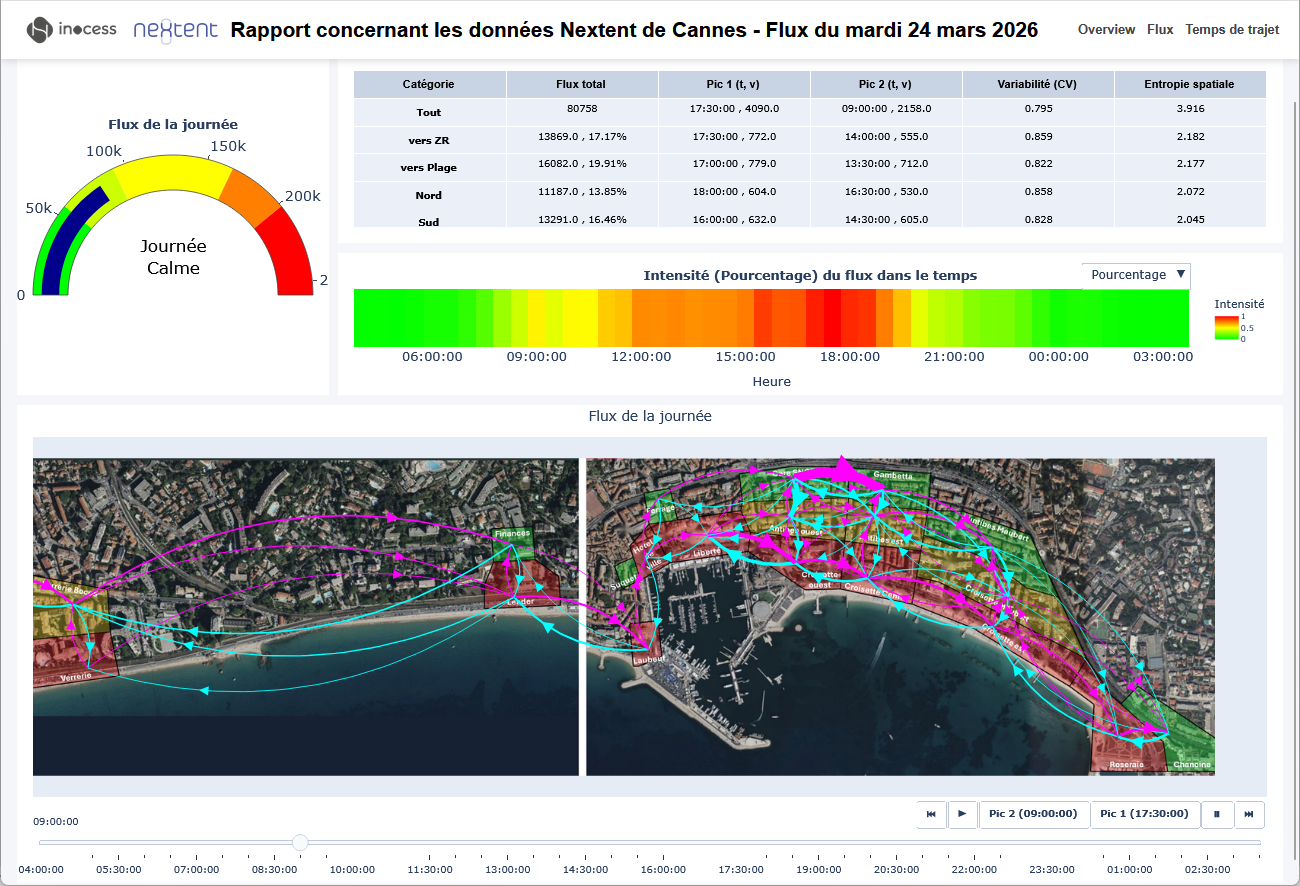Click the 18:00:00 label on the intensity heatmap

[x=850, y=357]
